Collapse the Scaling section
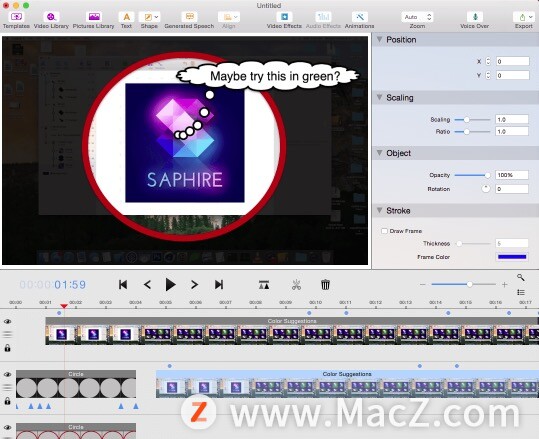 point(380,98)
